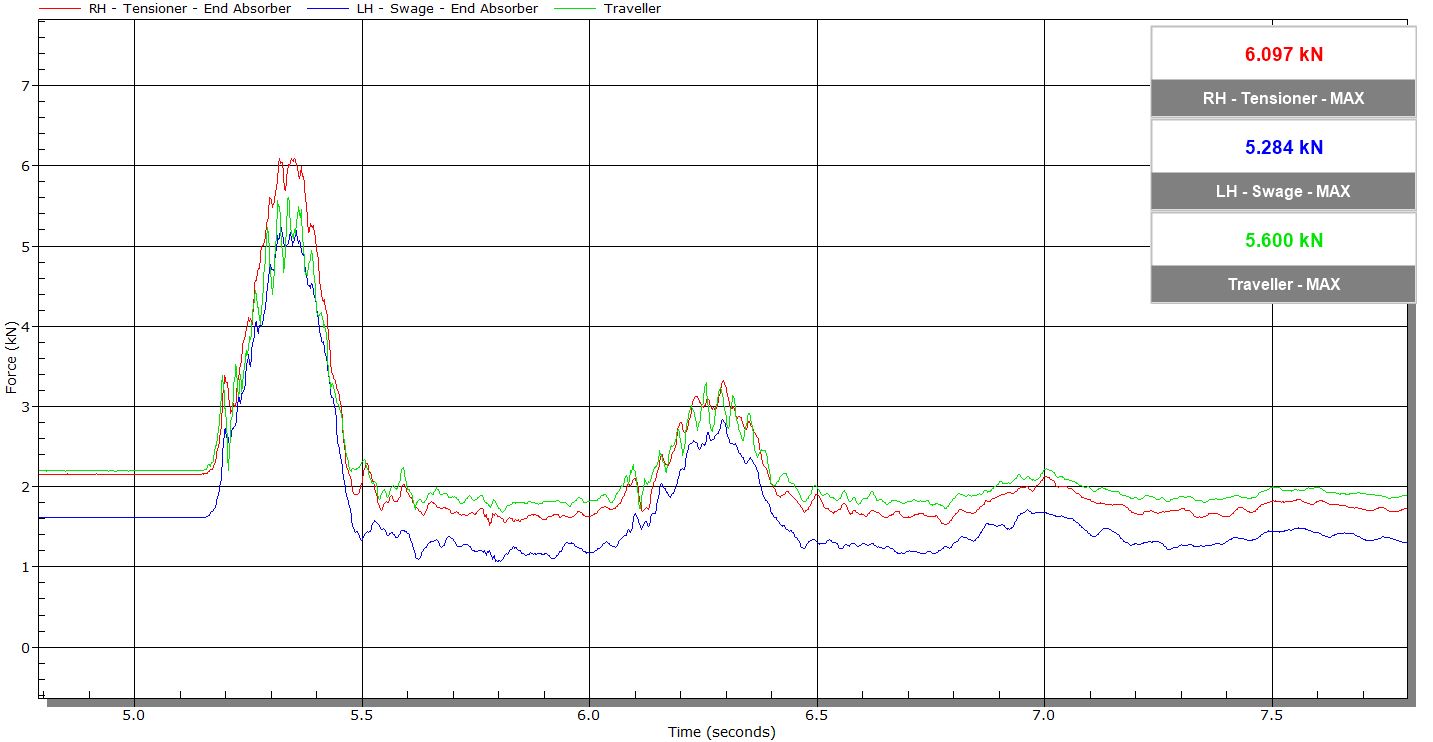
Task: Click the green Traveller legend line
Action: (576, 9)
